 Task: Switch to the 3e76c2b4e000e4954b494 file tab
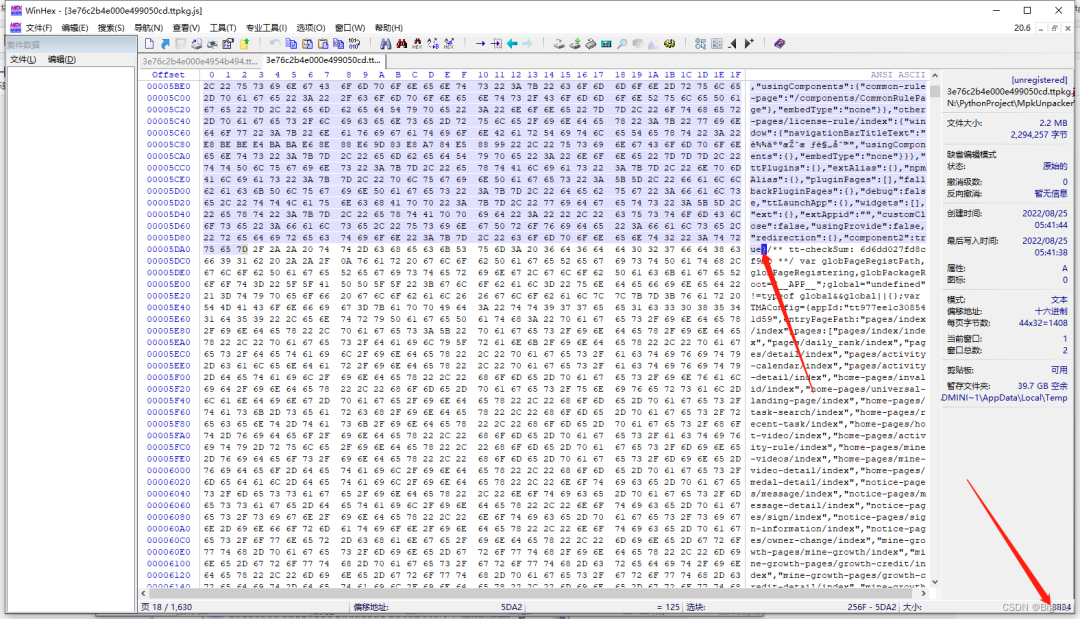pos(200,61)
